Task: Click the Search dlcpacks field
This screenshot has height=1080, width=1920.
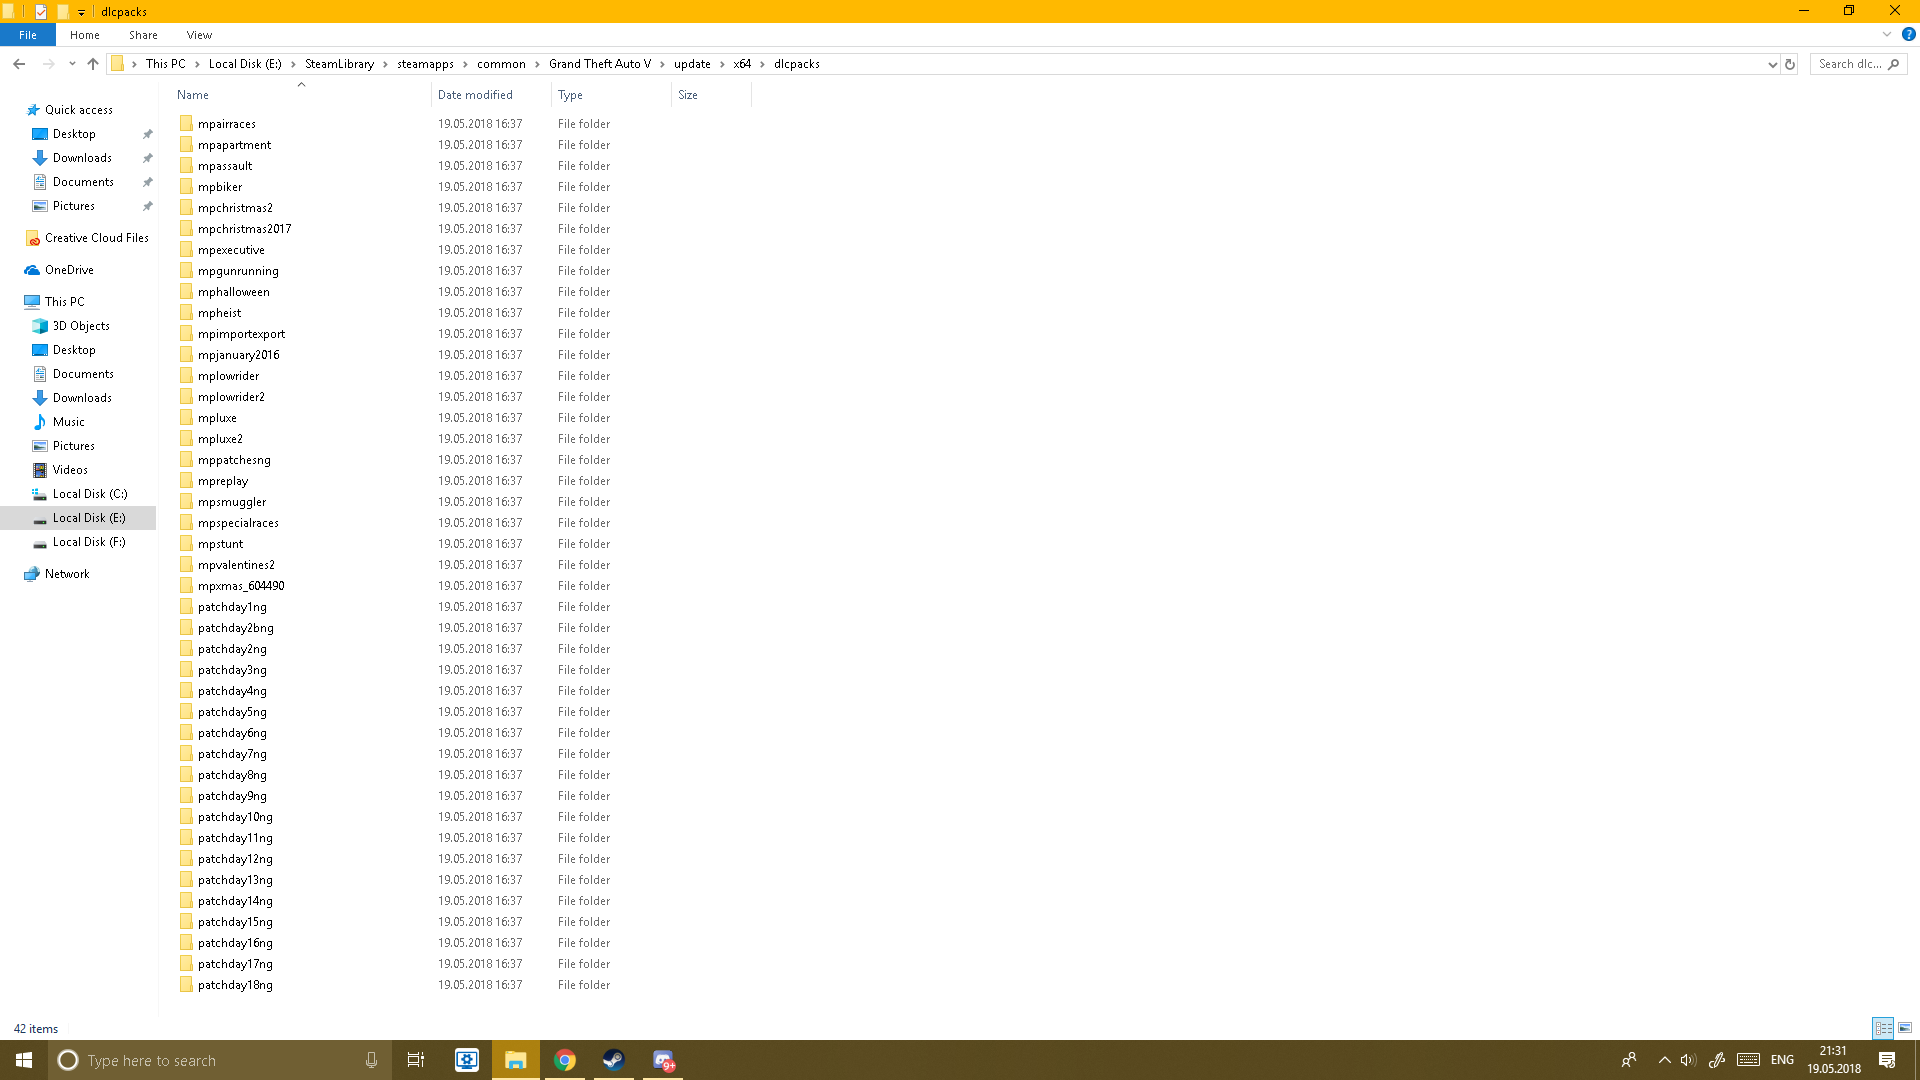Action: pos(1858,64)
